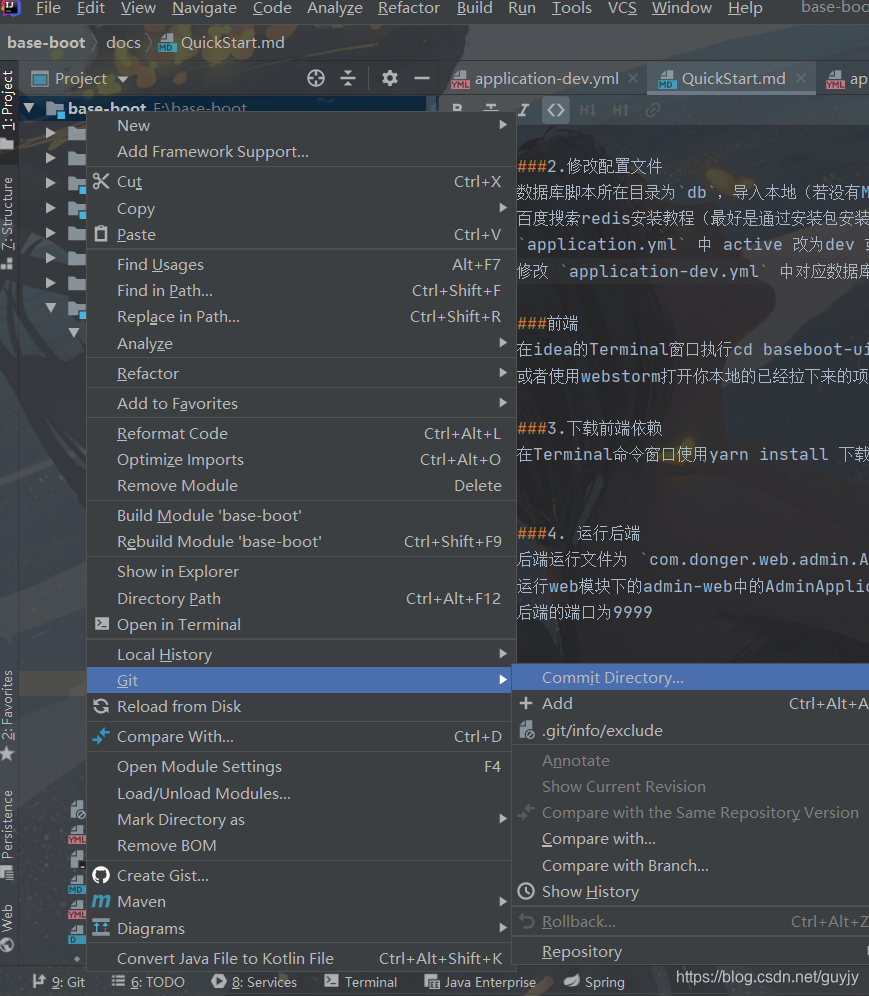Select Open Module Settings

[x=301, y=767]
